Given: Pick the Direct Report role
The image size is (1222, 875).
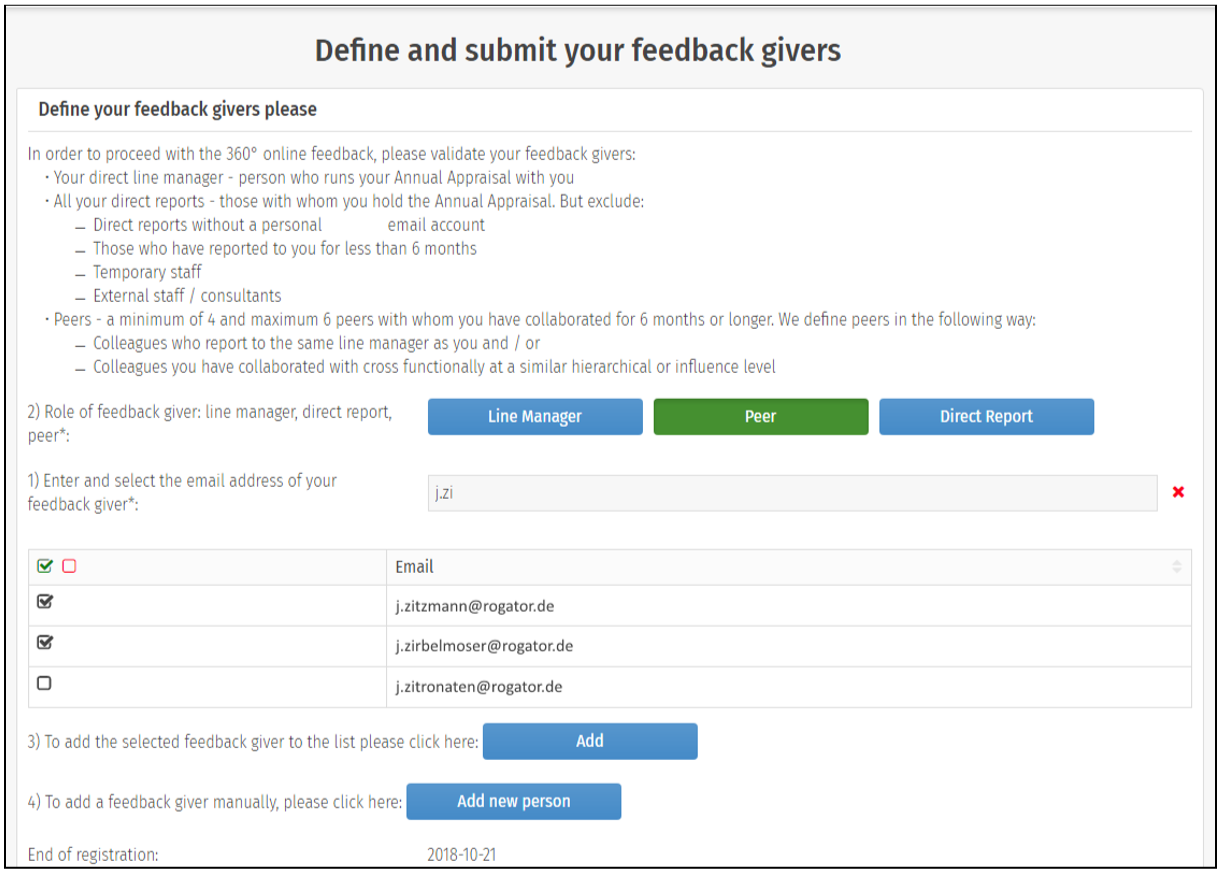Looking at the screenshot, I should coord(986,417).
